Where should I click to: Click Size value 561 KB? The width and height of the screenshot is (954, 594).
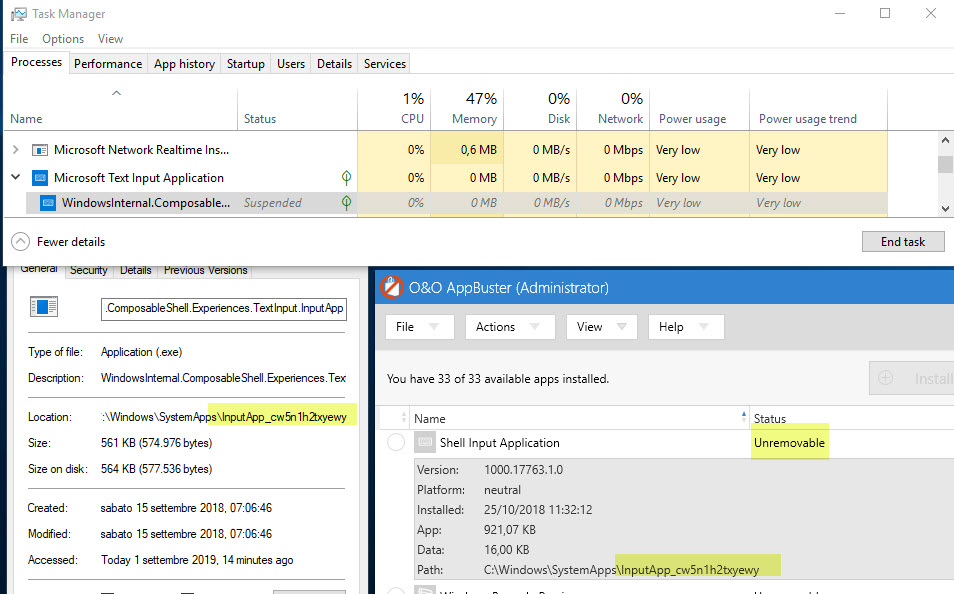[156, 443]
